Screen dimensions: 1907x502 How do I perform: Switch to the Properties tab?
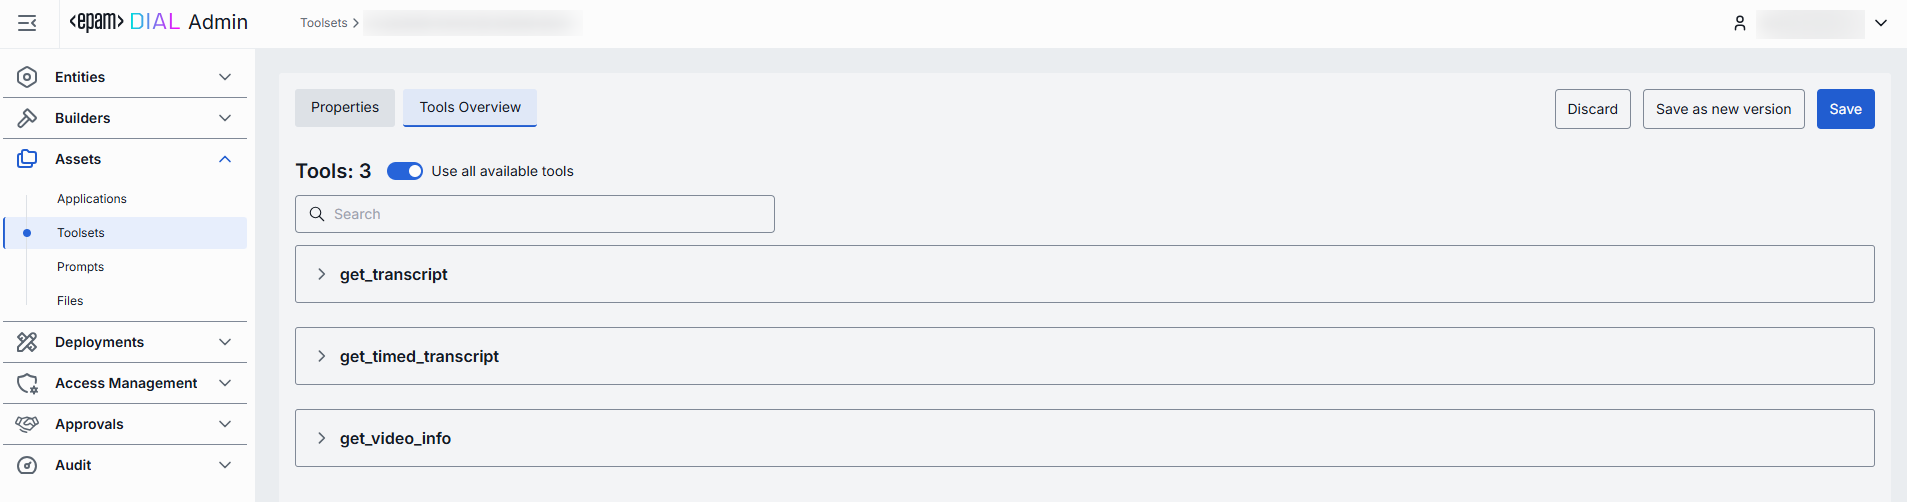coord(345,108)
